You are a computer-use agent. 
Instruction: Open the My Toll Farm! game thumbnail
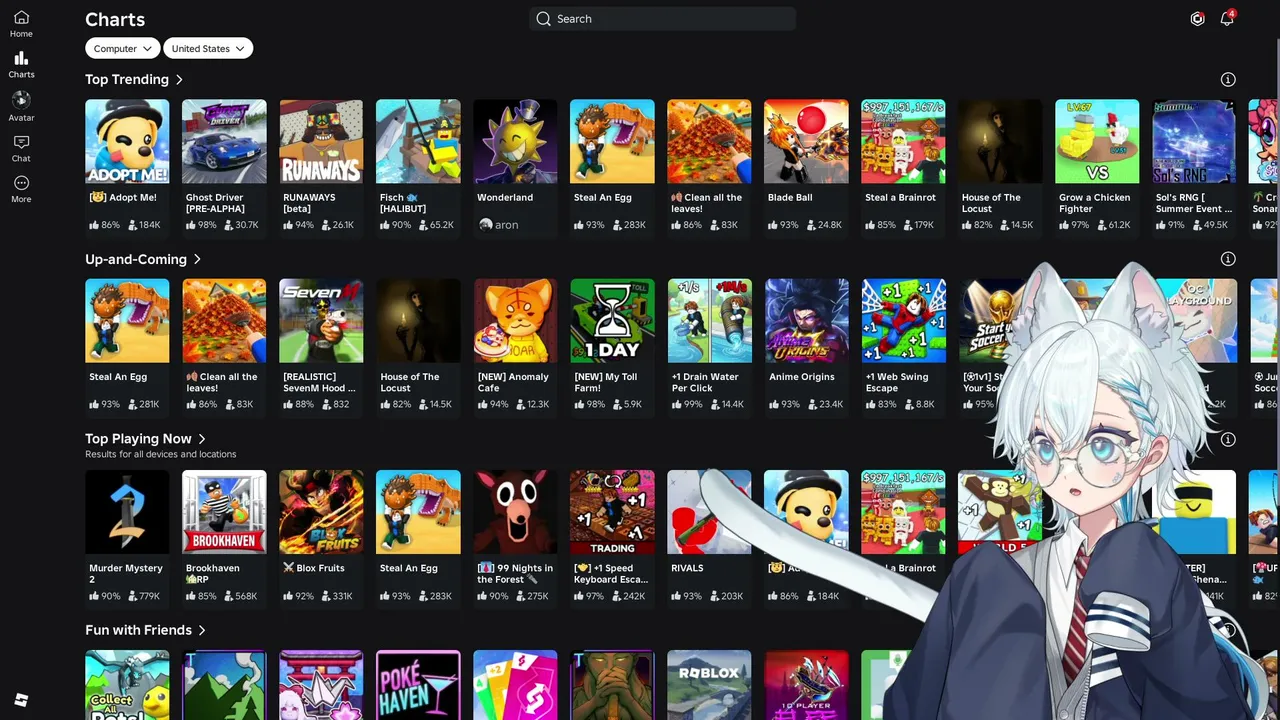point(612,321)
